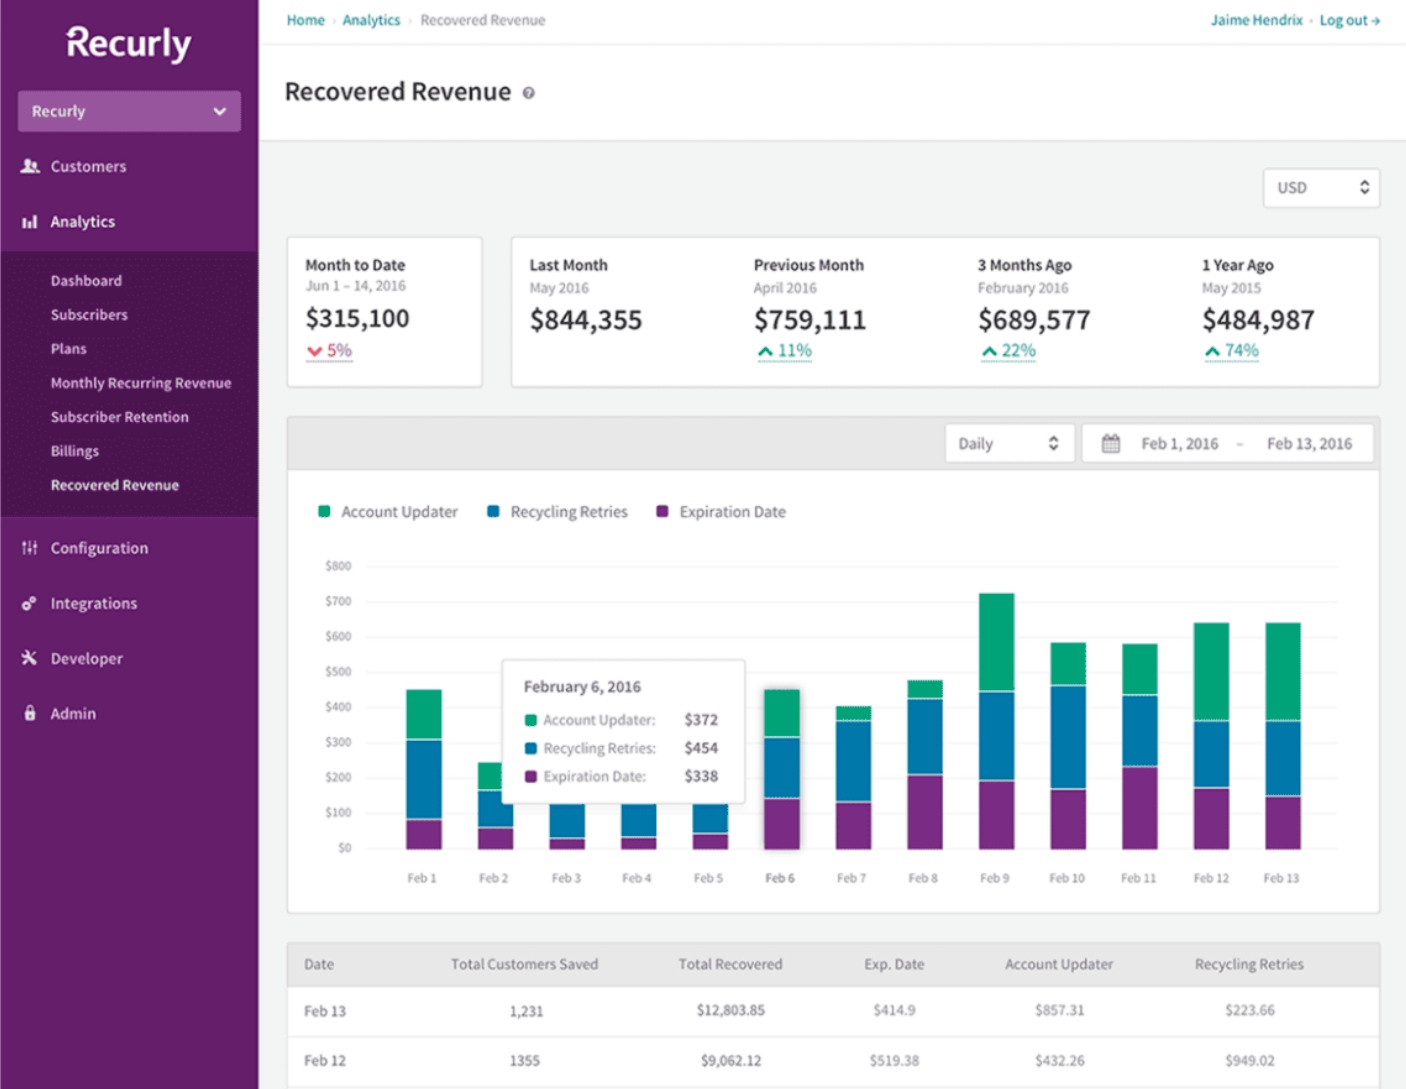The width and height of the screenshot is (1406, 1089).
Task: Click the Analytics breadcrumb link
Action: point(371,20)
